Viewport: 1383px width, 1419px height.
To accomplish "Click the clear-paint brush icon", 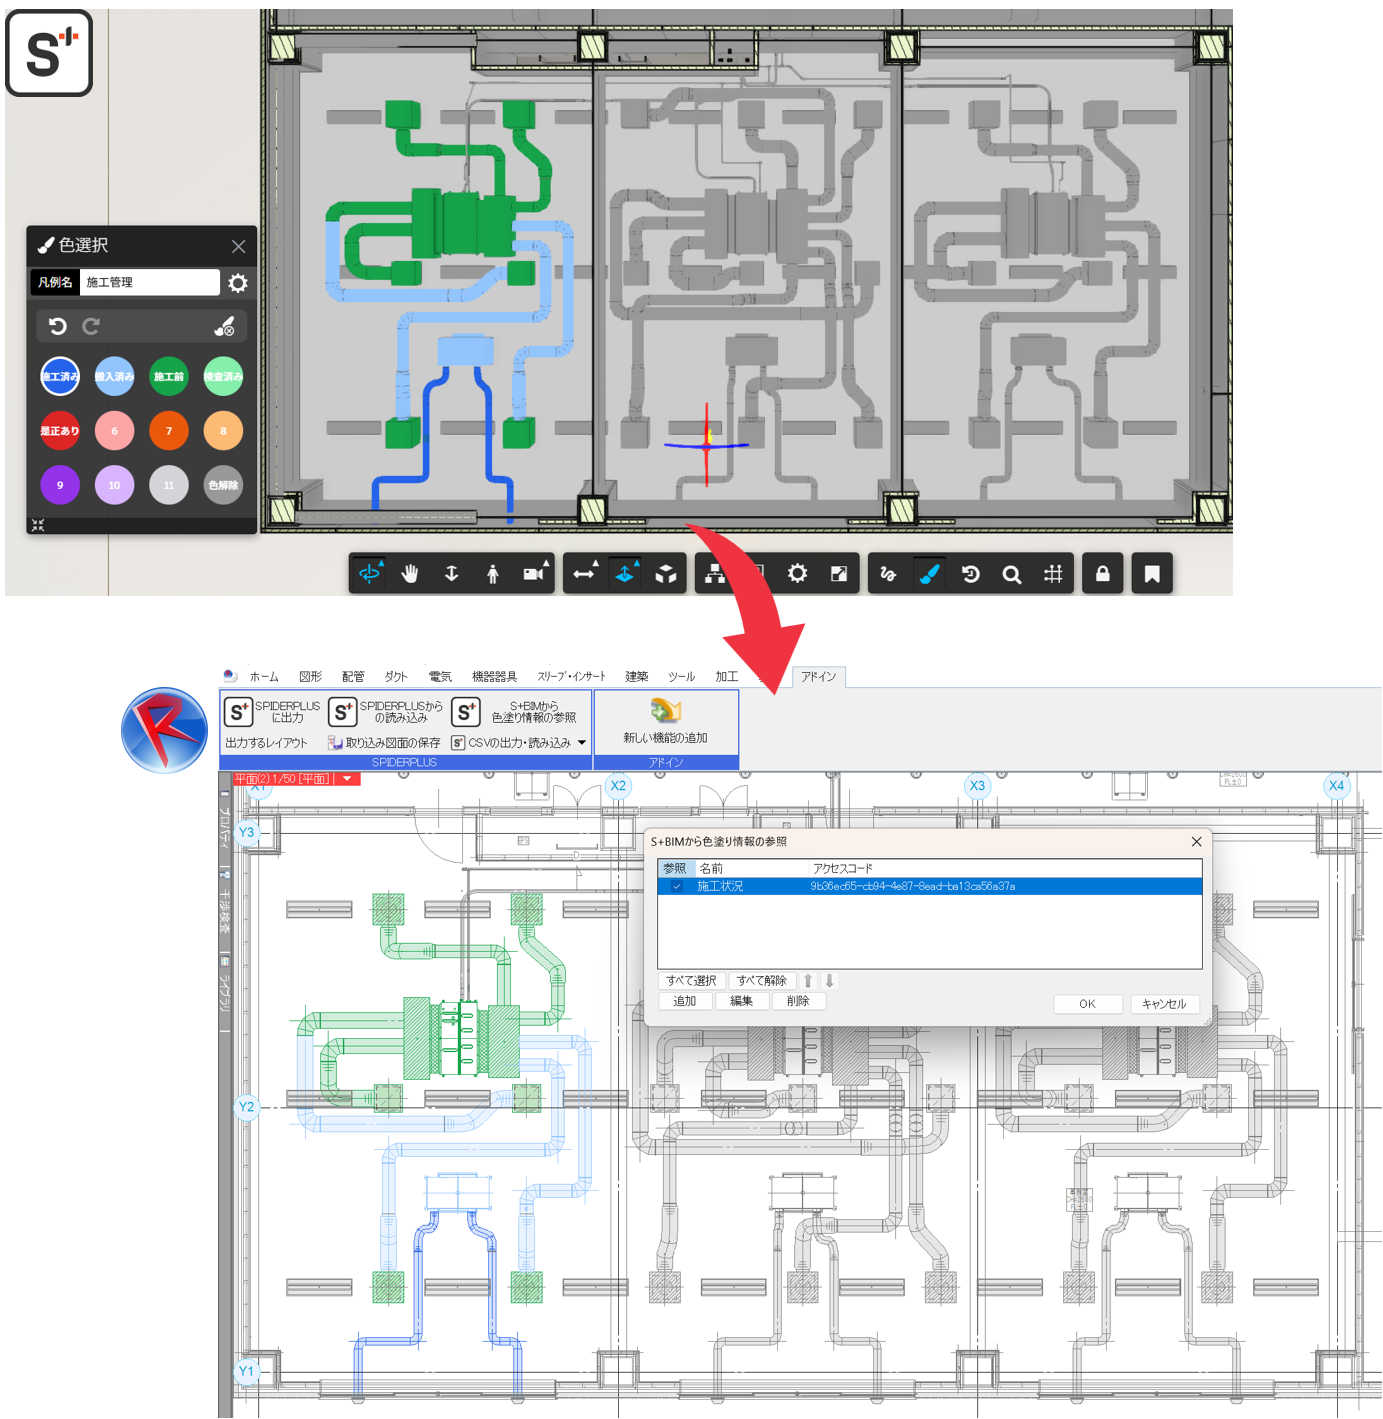I will click(x=224, y=327).
